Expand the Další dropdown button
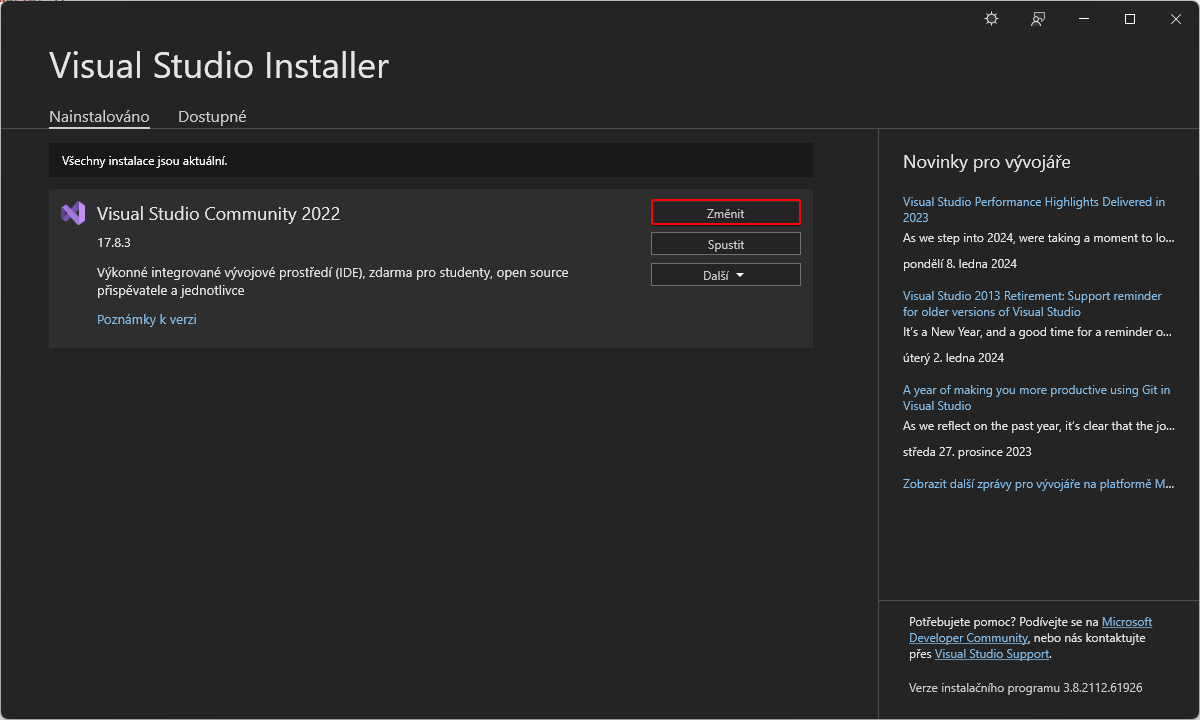The image size is (1200, 720). coord(726,275)
